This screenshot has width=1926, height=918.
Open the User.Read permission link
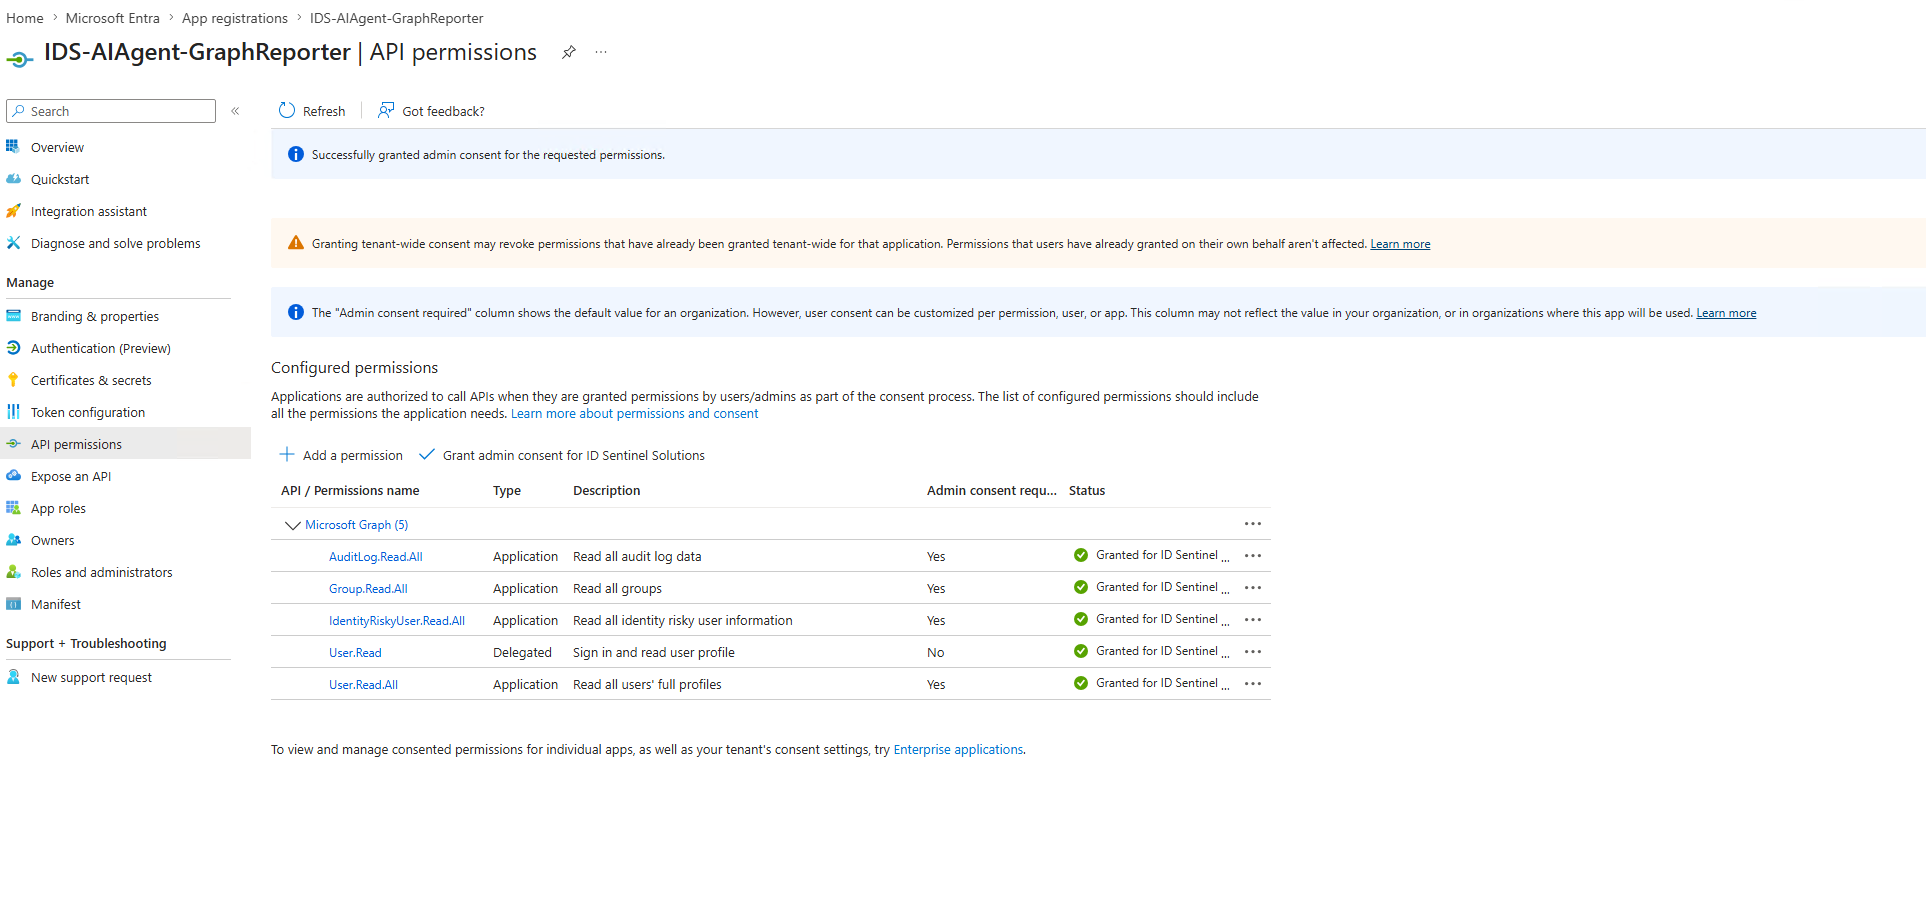click(x=355, y=653)
